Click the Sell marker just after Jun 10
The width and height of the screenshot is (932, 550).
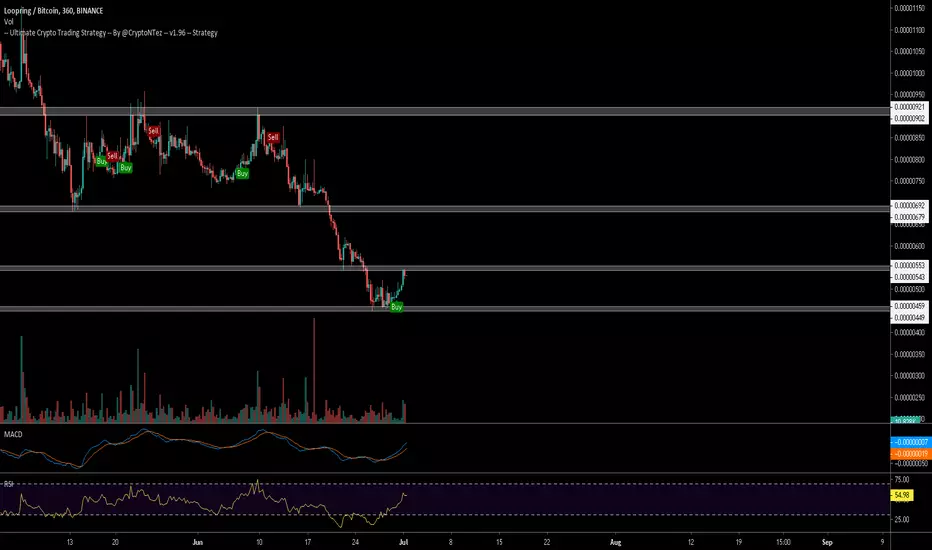273,137
